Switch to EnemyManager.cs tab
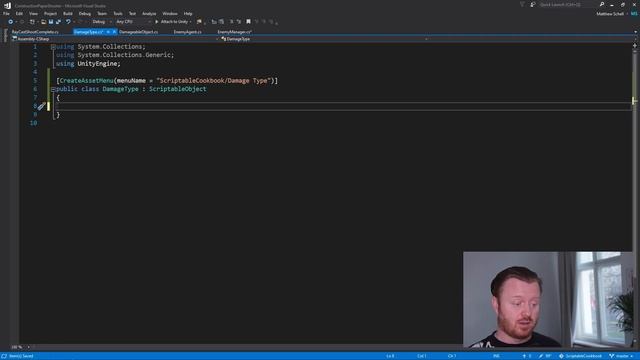 pyautogui.click(x=234, y=32)
